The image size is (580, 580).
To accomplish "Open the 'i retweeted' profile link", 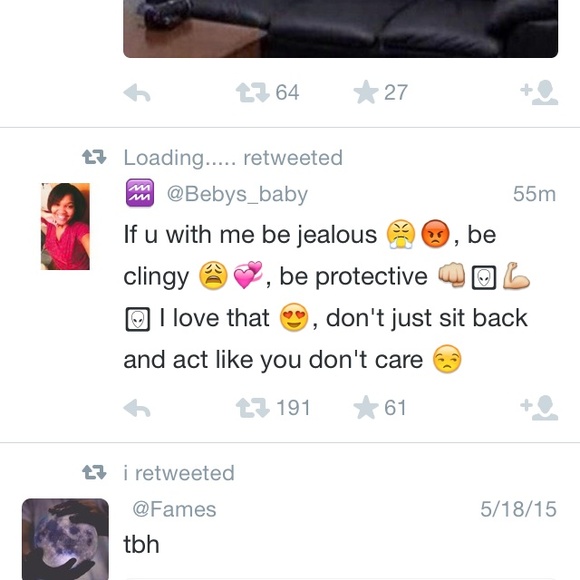I will 179,473.
